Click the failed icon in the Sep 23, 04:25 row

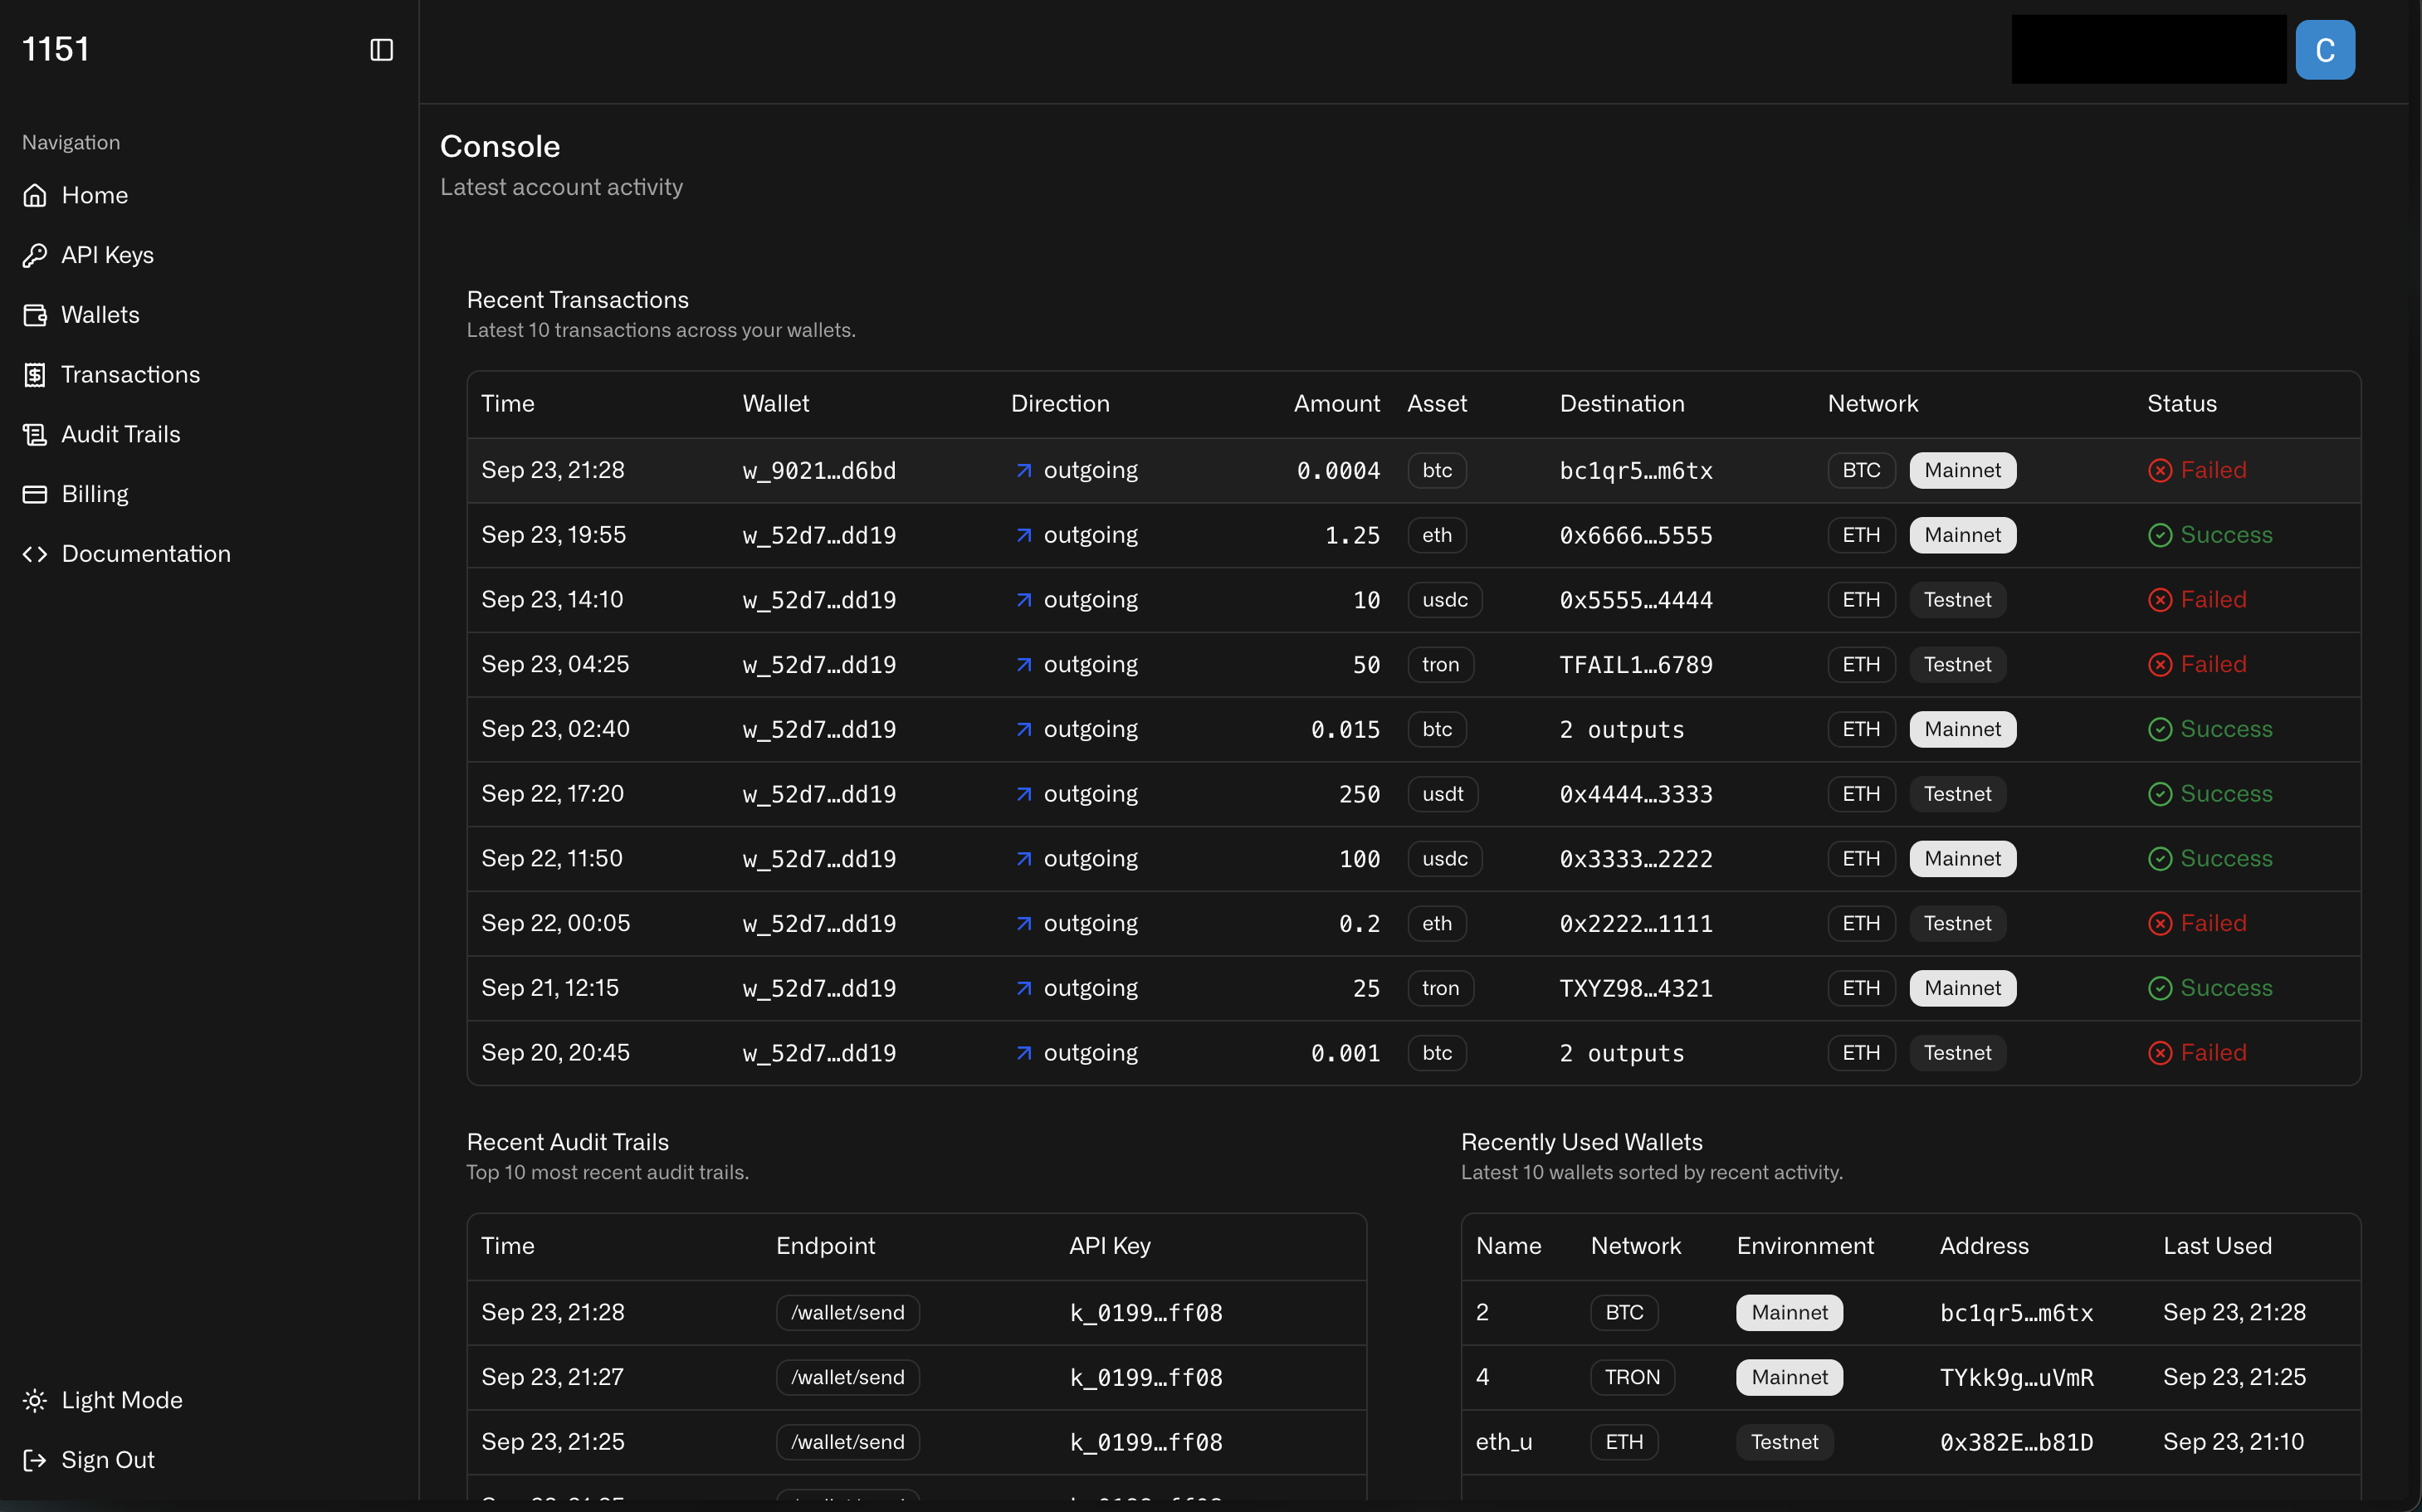pyautogui.click(x=2160, y=665)
